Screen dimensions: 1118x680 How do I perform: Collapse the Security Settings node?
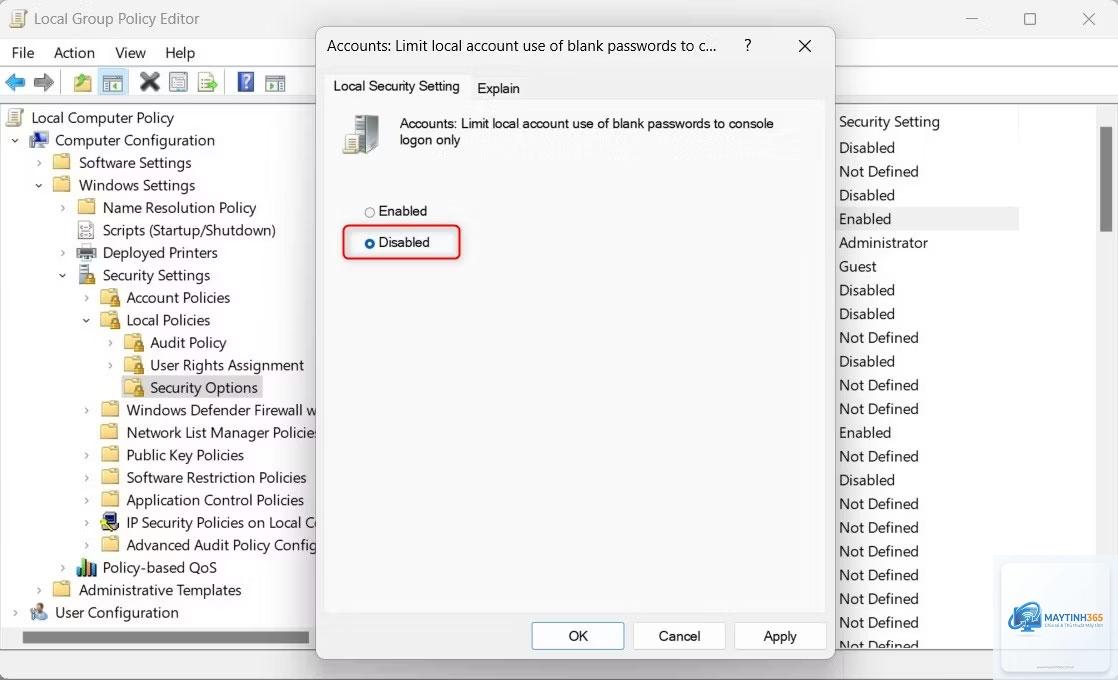[63, 275]
